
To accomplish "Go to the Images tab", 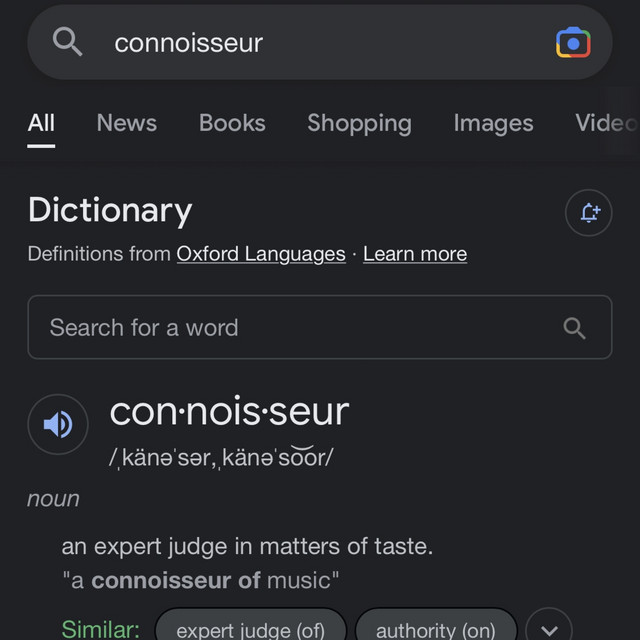I will point(493,124).
